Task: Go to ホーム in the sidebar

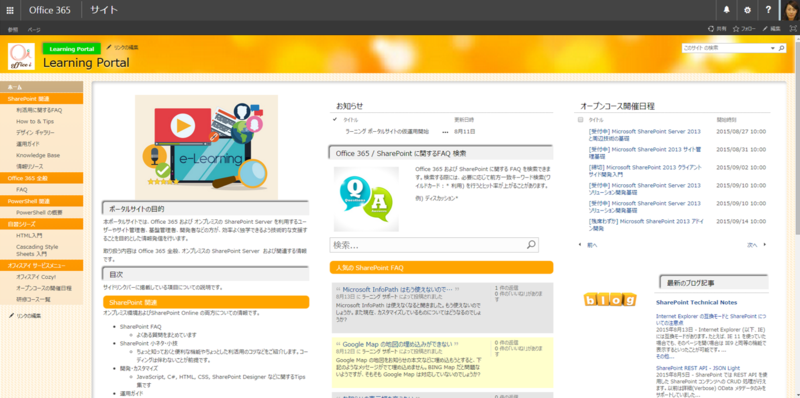Action: [x=15, y=87]
